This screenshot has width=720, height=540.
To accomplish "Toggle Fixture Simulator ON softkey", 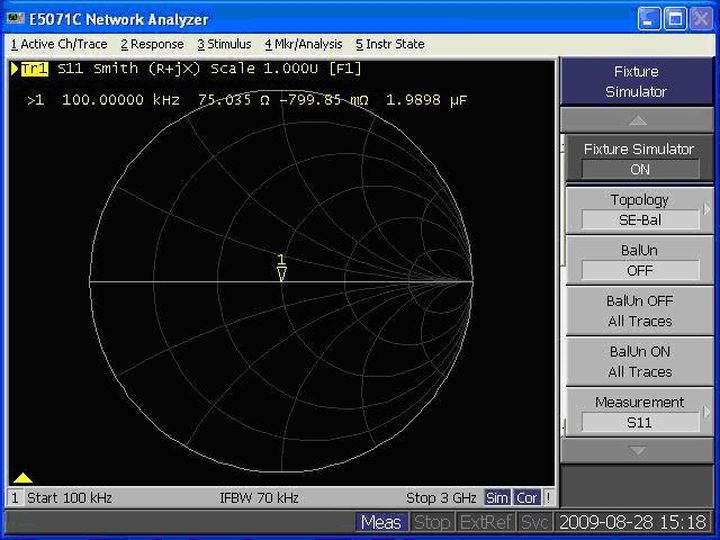I will [639, 159].
